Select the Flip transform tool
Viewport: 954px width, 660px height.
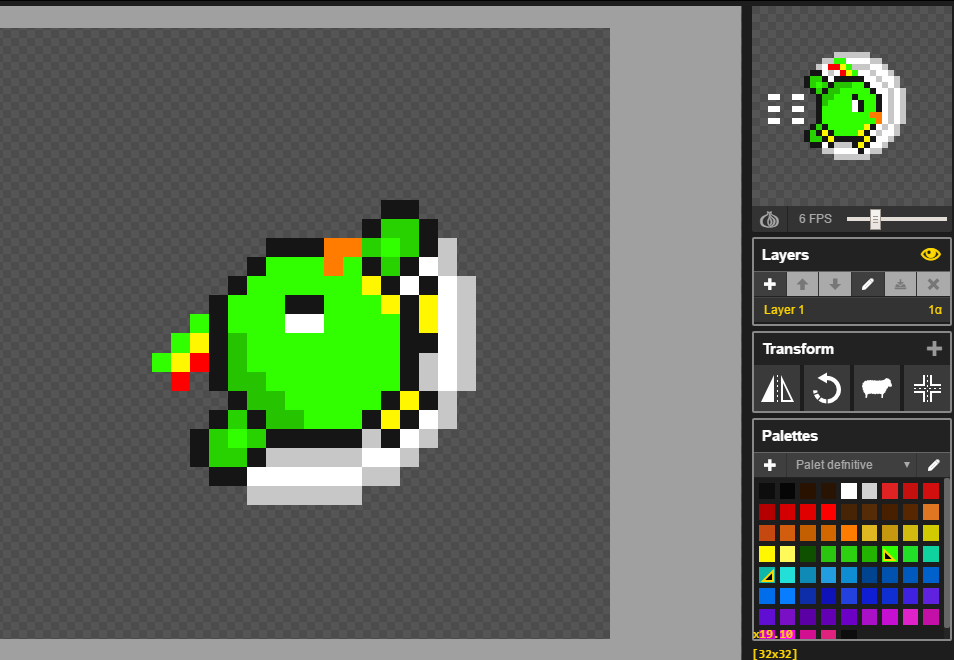[x=778, y=388]
